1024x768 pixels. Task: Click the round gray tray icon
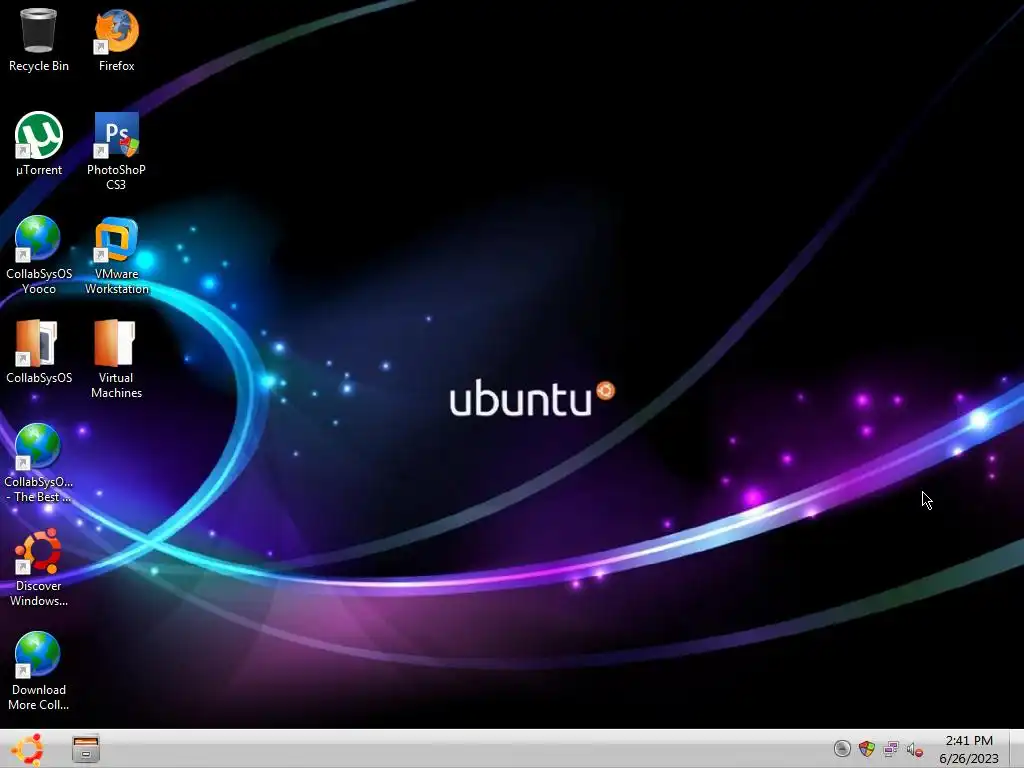pos(842,748)
